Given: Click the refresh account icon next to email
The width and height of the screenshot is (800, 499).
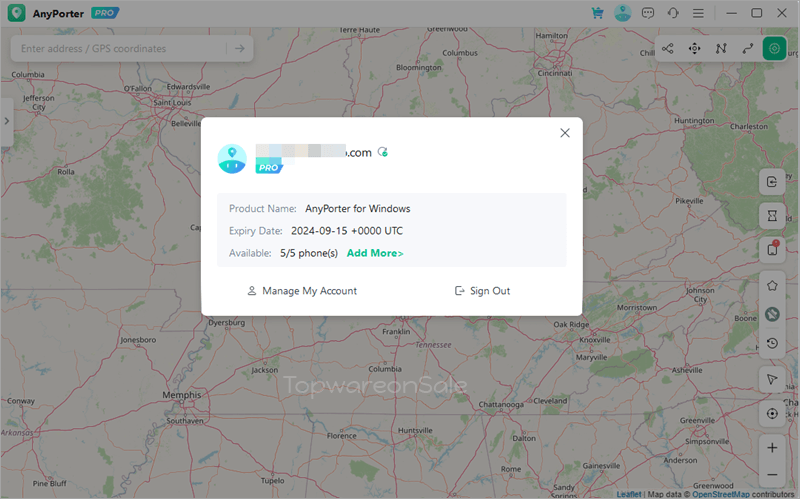Looking at the screenshot, I should pos(383,152).
